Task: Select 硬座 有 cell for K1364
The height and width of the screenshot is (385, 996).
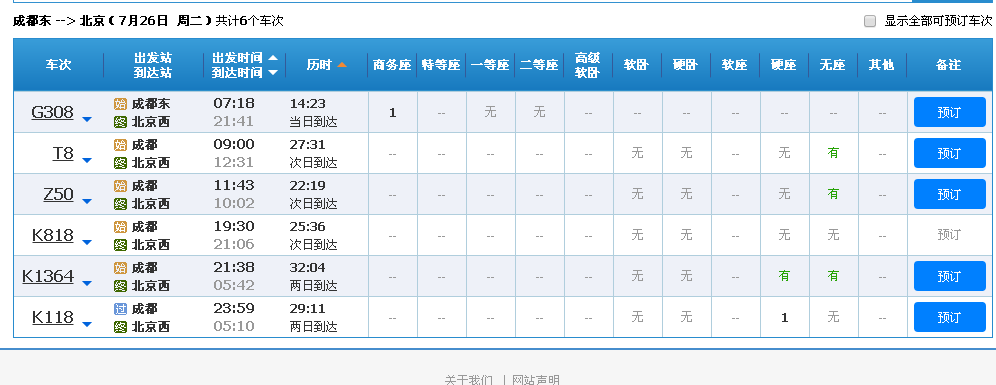Action: point(784,276)
